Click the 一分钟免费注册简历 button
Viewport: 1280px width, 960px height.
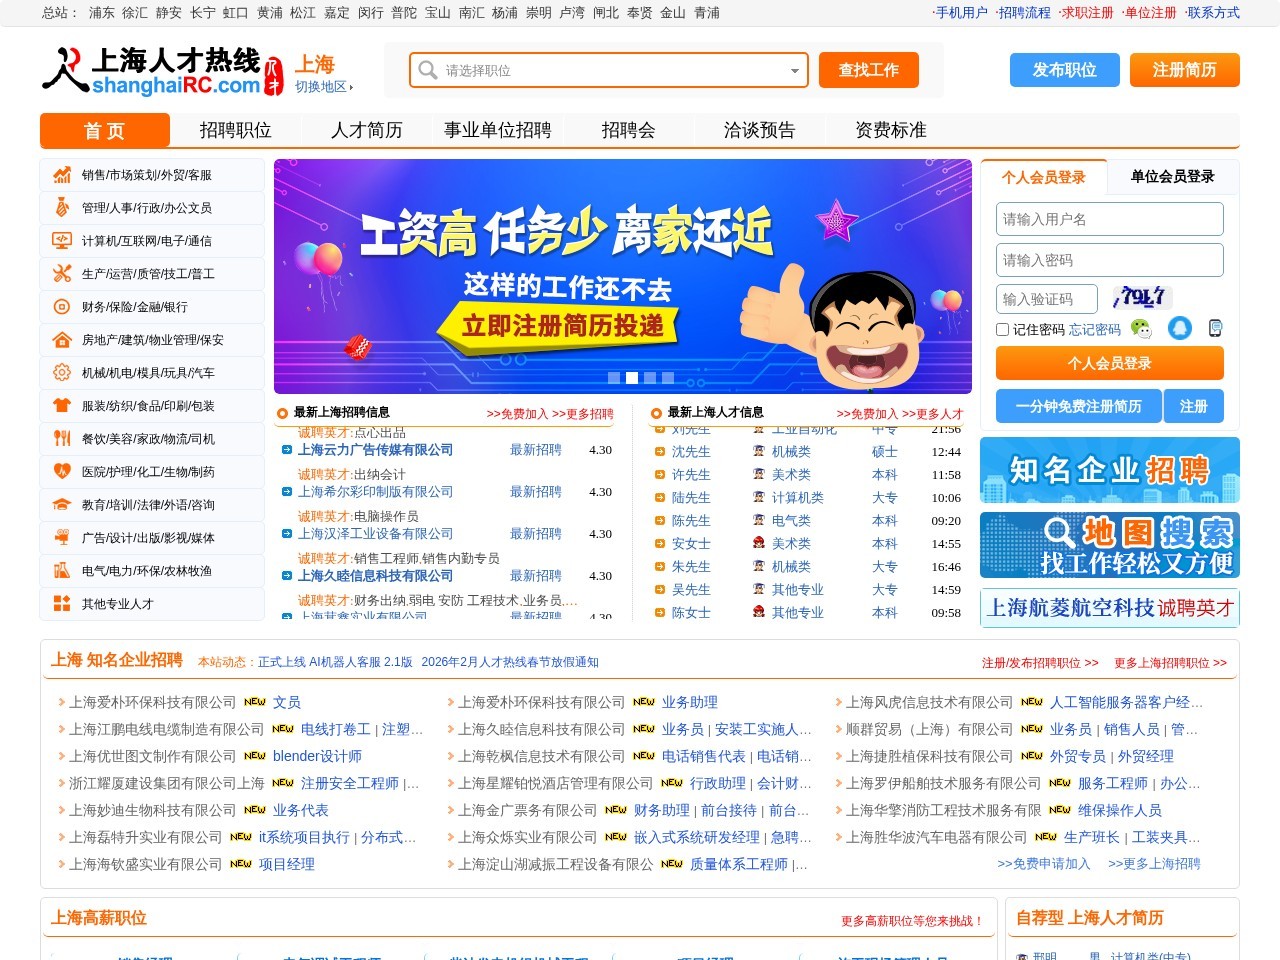pos(1079,406)
